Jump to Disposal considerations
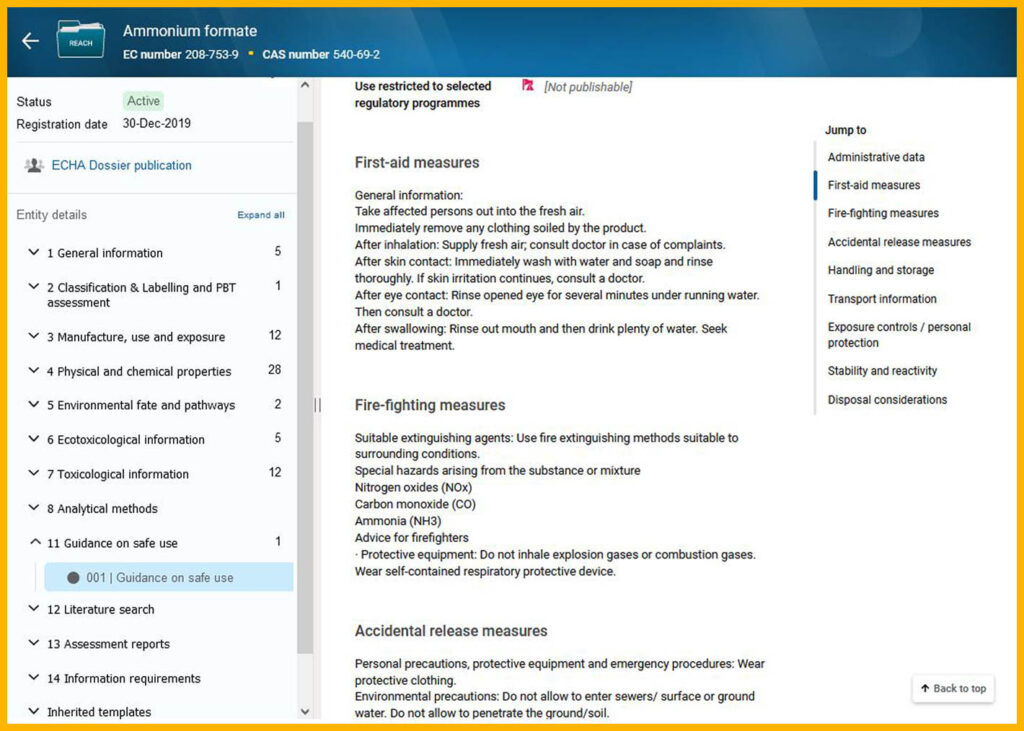The height and width of the screenshot is (731, 1024). (x=887, y=399)
